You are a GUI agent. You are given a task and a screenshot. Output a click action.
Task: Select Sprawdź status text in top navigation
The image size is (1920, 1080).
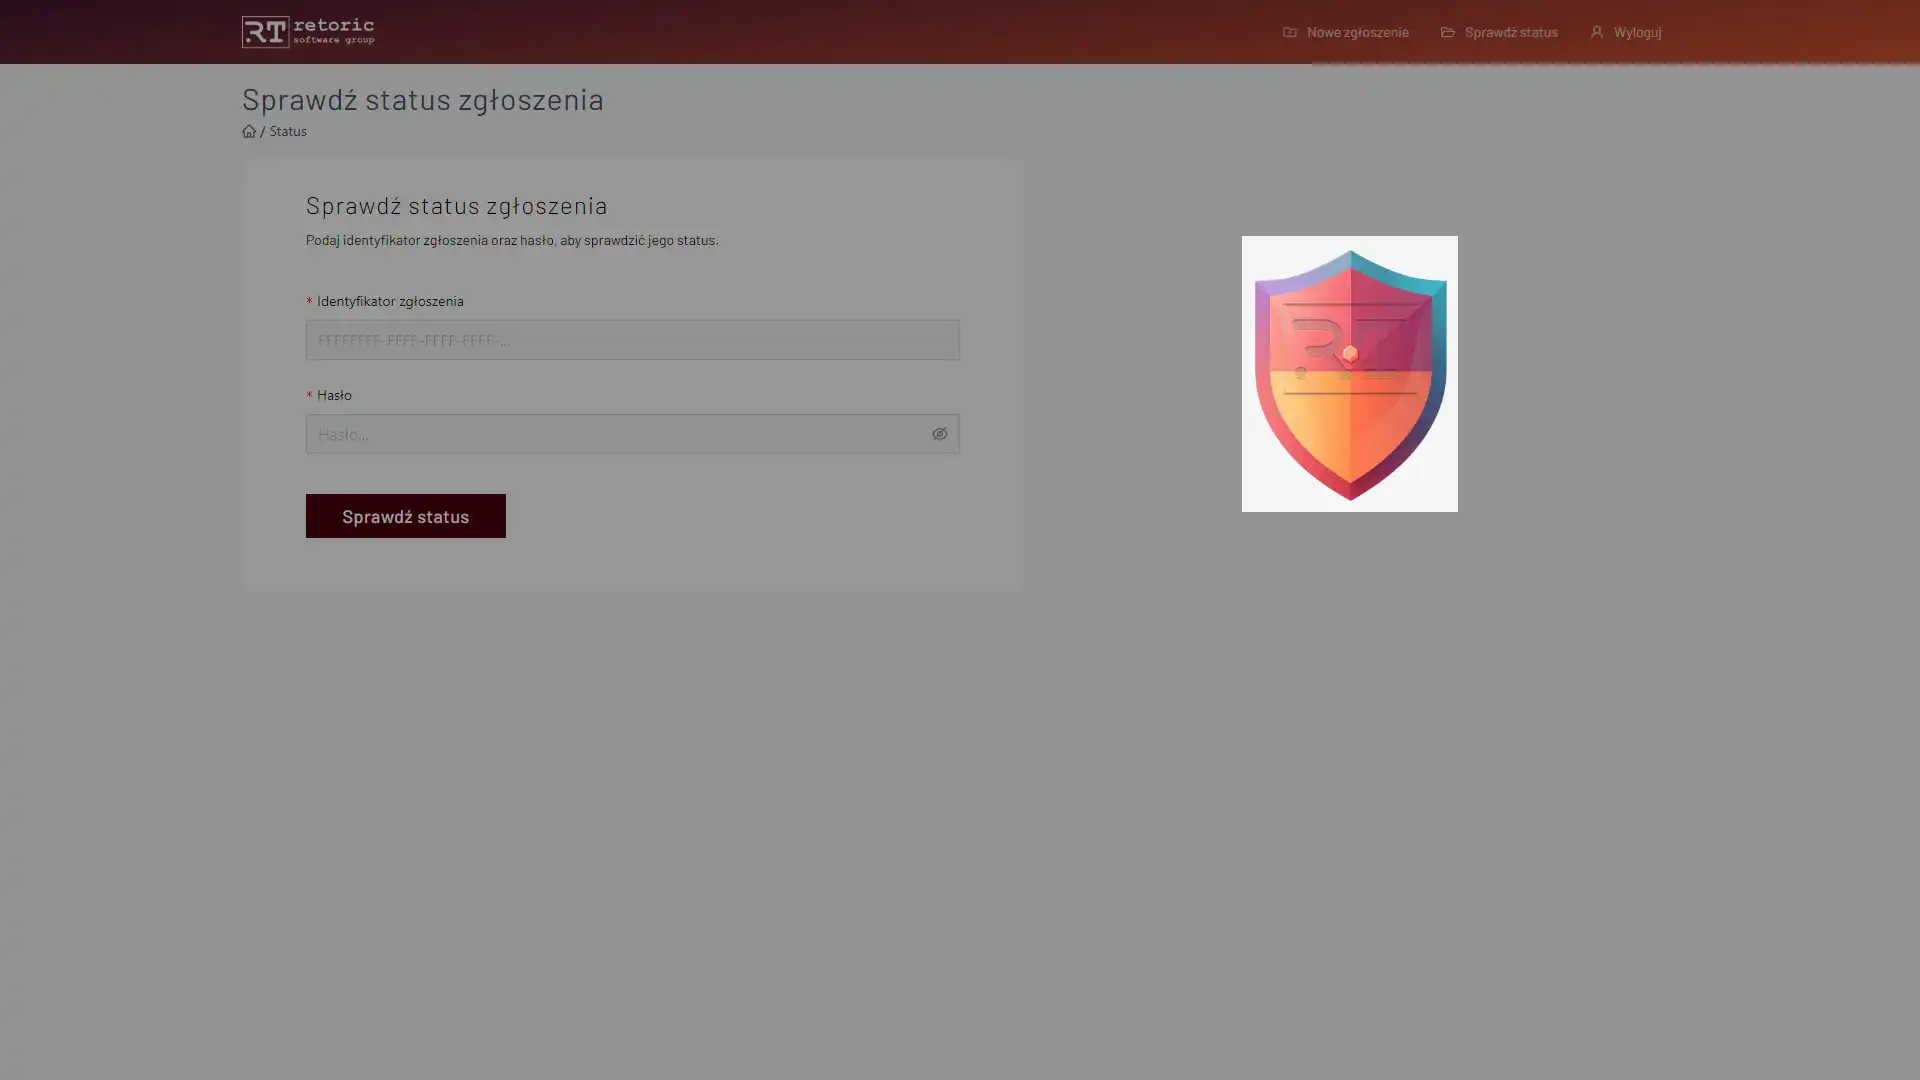[1510, 32]
